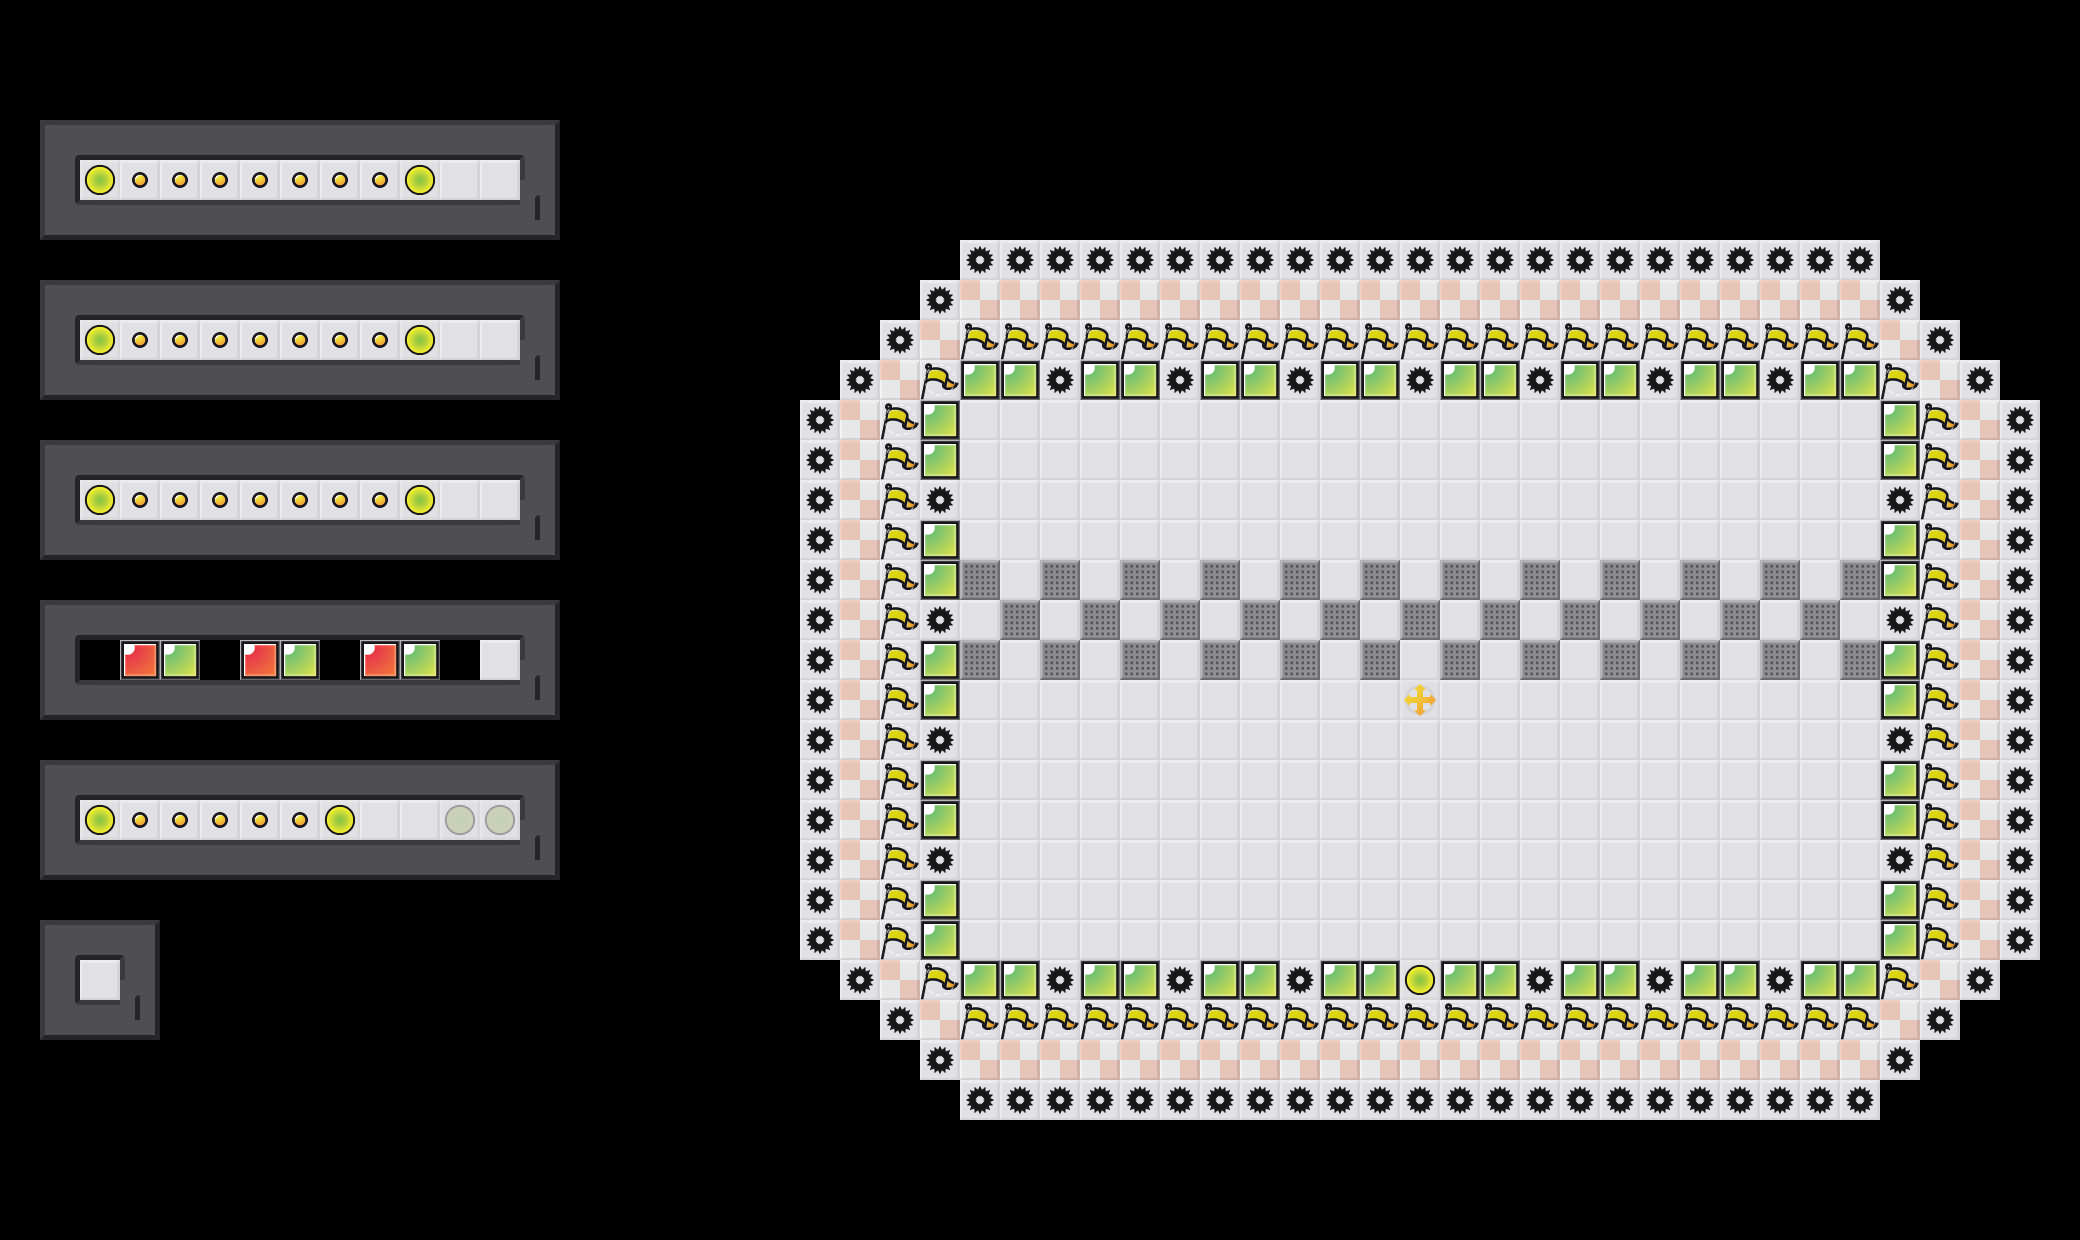Select the right large green ball in the fifth panel
The image size is (2080, 1240).
[x=340, y=820]
